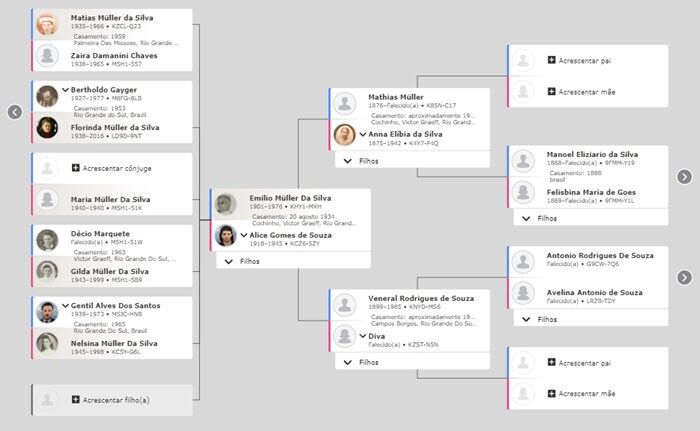Select Gilda Müller Da Silva's name
The height and width of the screenshot is (431, 700).
tap(110, 271)
